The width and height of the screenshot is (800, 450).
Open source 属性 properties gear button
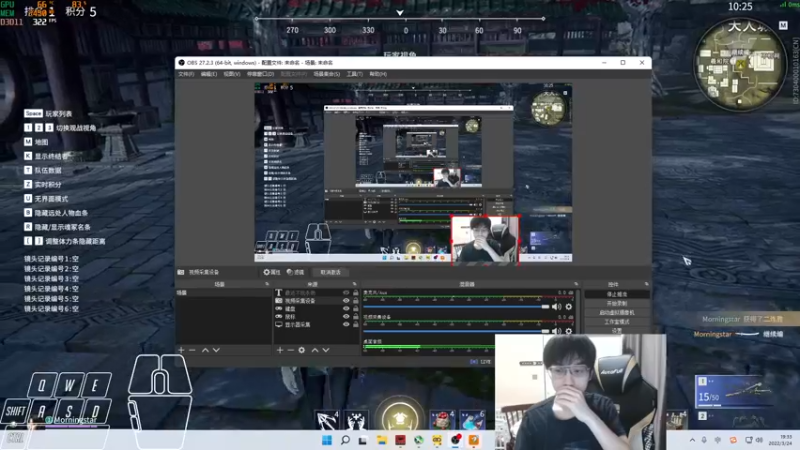pyautogui.click(x=272, y=272)
